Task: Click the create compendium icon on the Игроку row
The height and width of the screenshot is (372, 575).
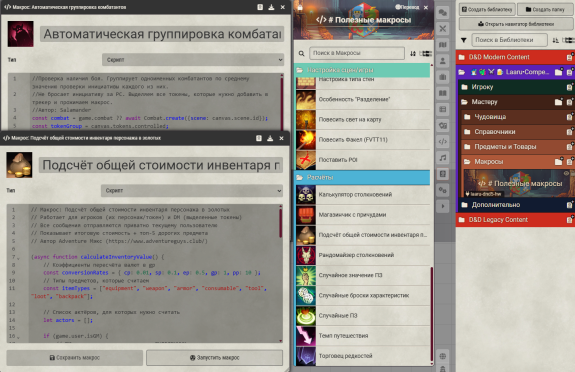Action: pos(569,87)
